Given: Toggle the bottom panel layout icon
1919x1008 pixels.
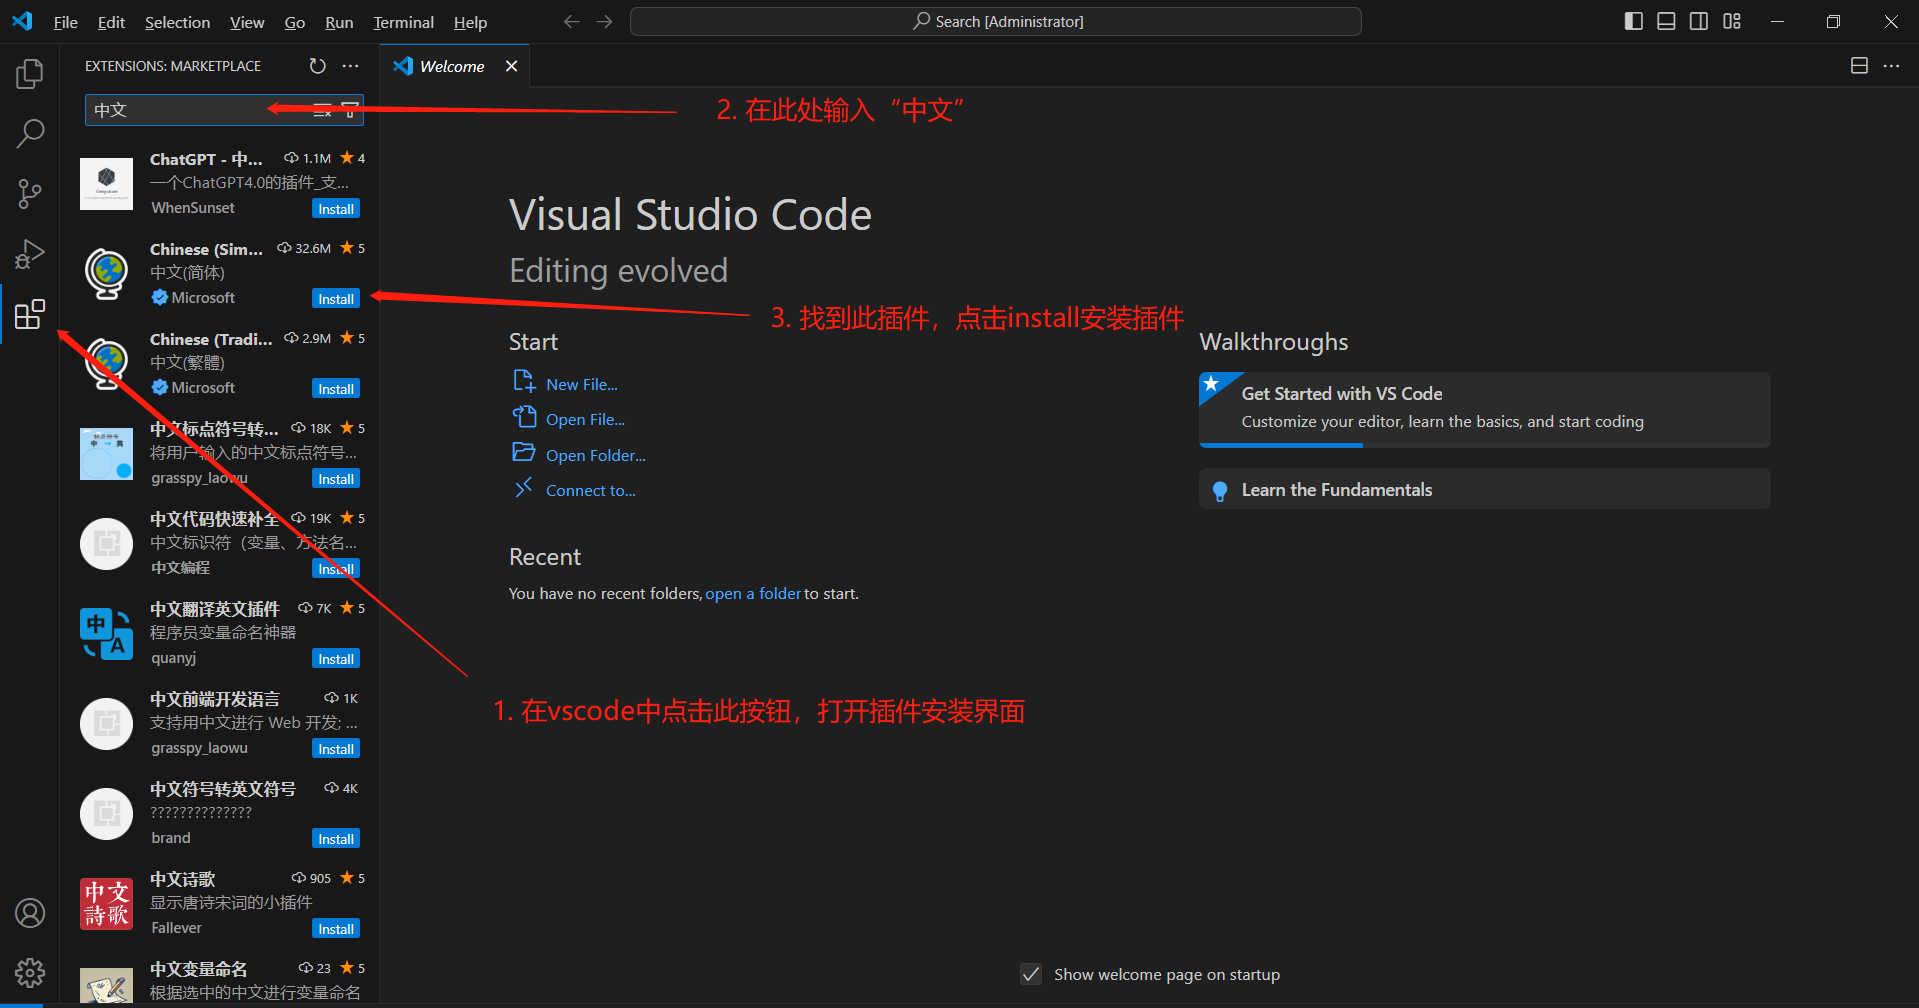Looking at the screenshot, I should click(x=1666, y=21).
